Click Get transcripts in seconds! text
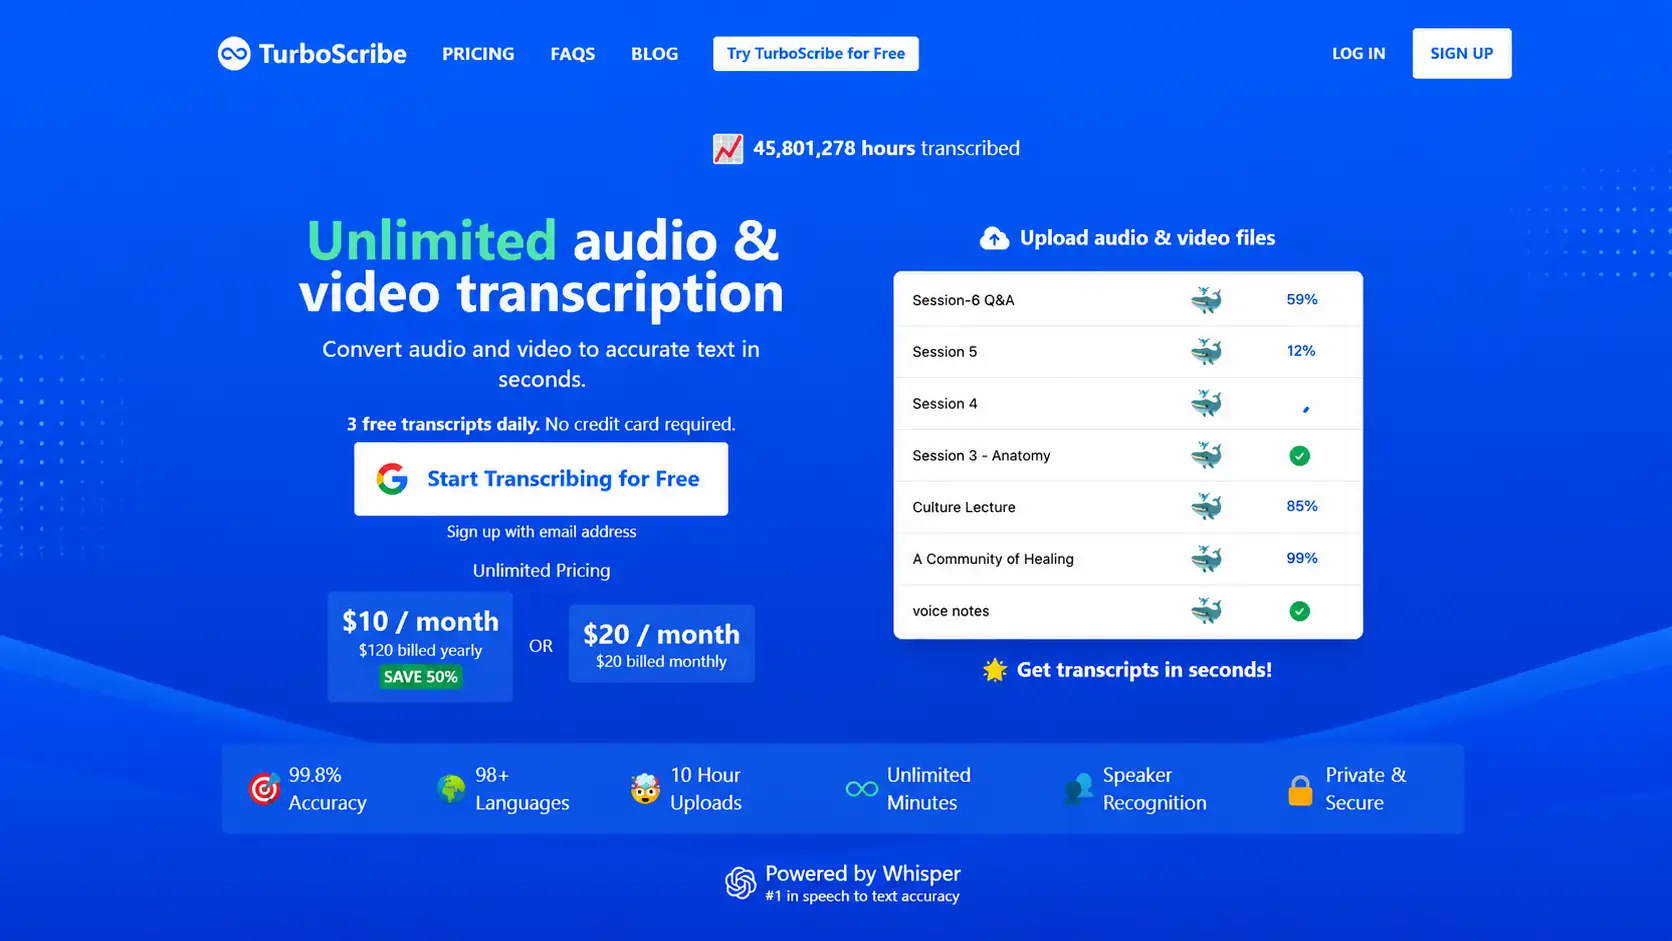1672x941 pixels. point(1144,670)
